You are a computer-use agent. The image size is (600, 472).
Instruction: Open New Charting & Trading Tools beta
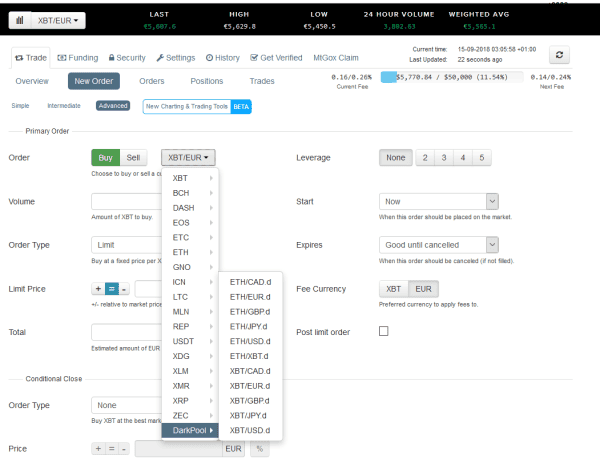coord(197,106)
